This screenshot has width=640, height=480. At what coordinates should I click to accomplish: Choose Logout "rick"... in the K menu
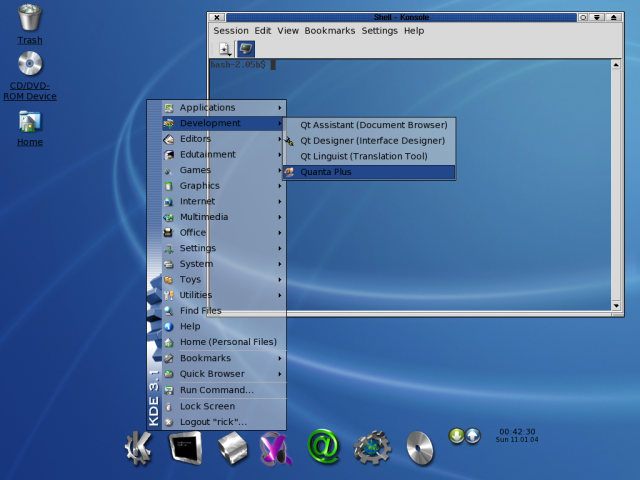[224, 422]
